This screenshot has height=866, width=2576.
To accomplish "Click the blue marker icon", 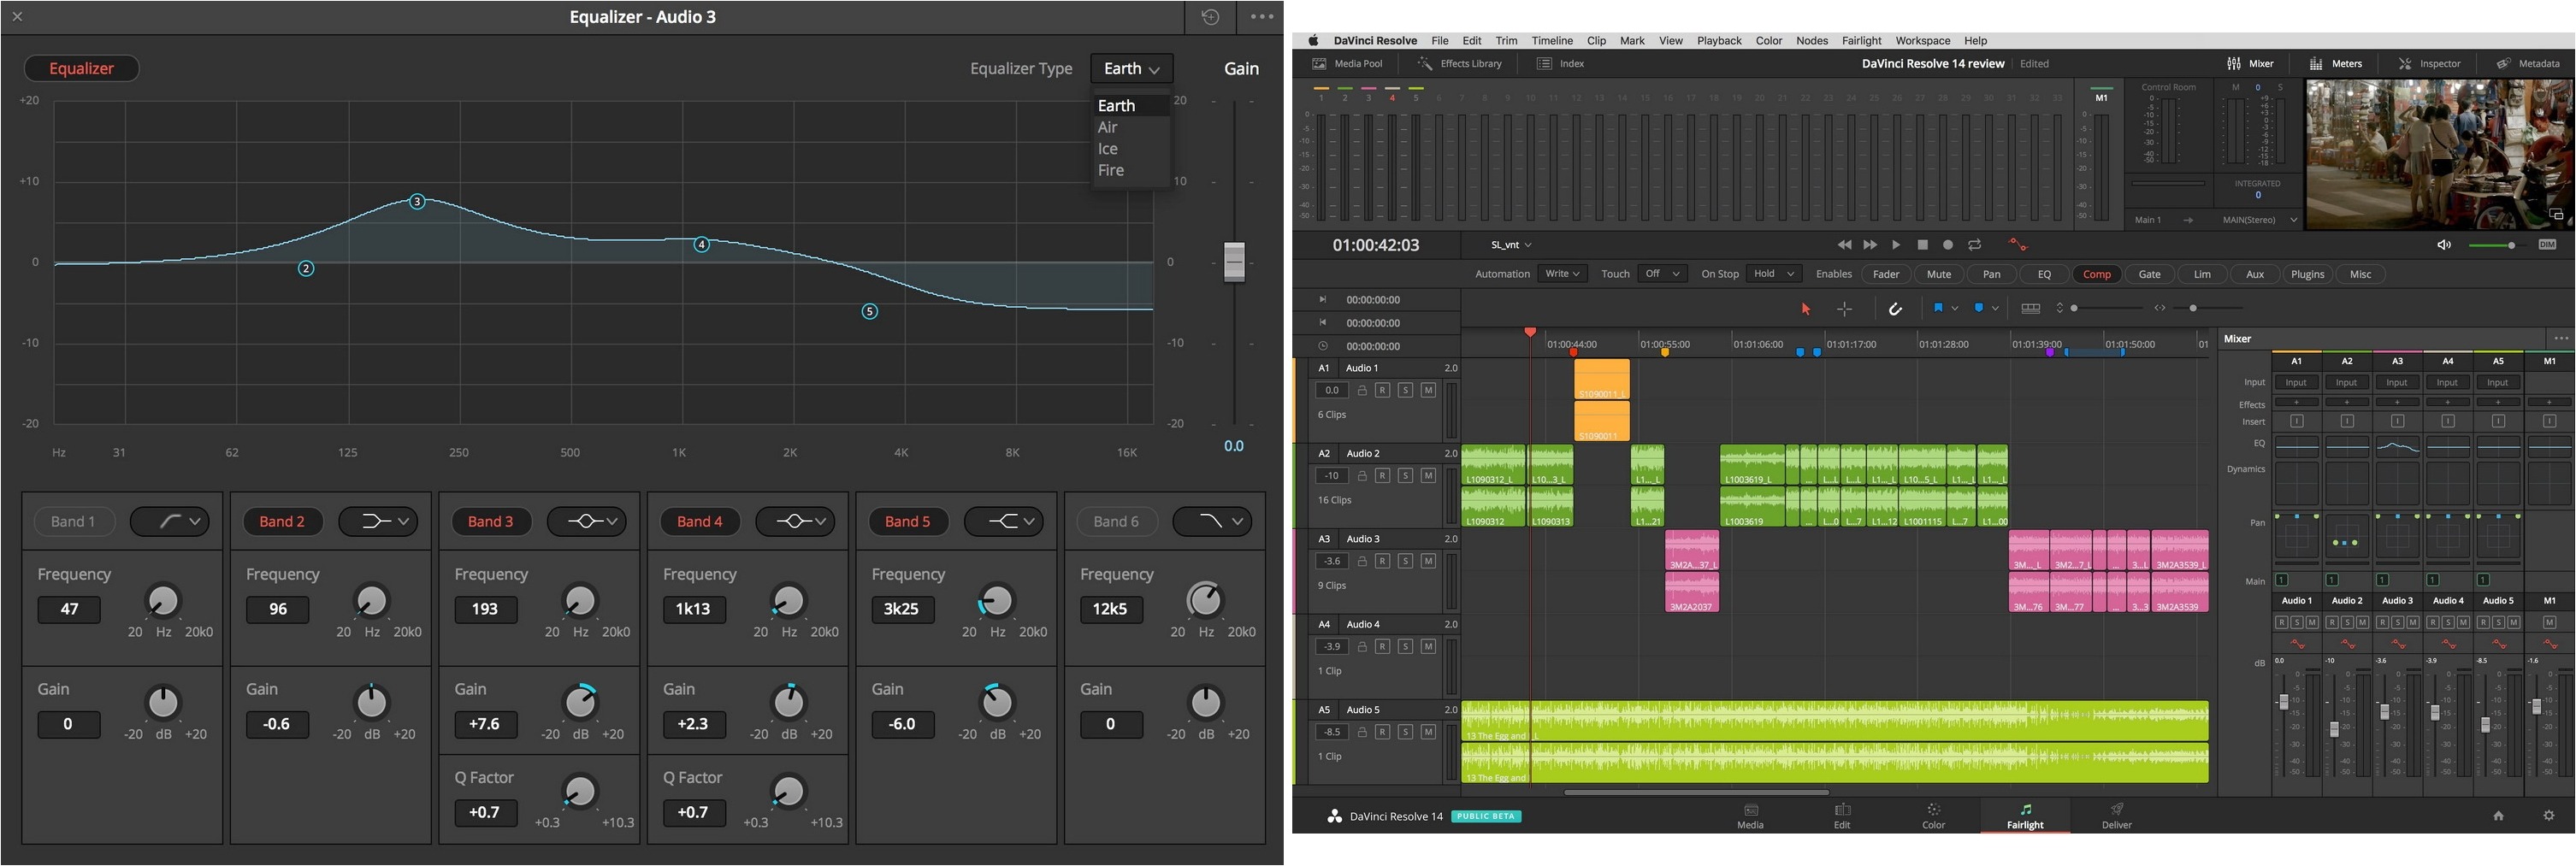I will [x=1978, y=308].
